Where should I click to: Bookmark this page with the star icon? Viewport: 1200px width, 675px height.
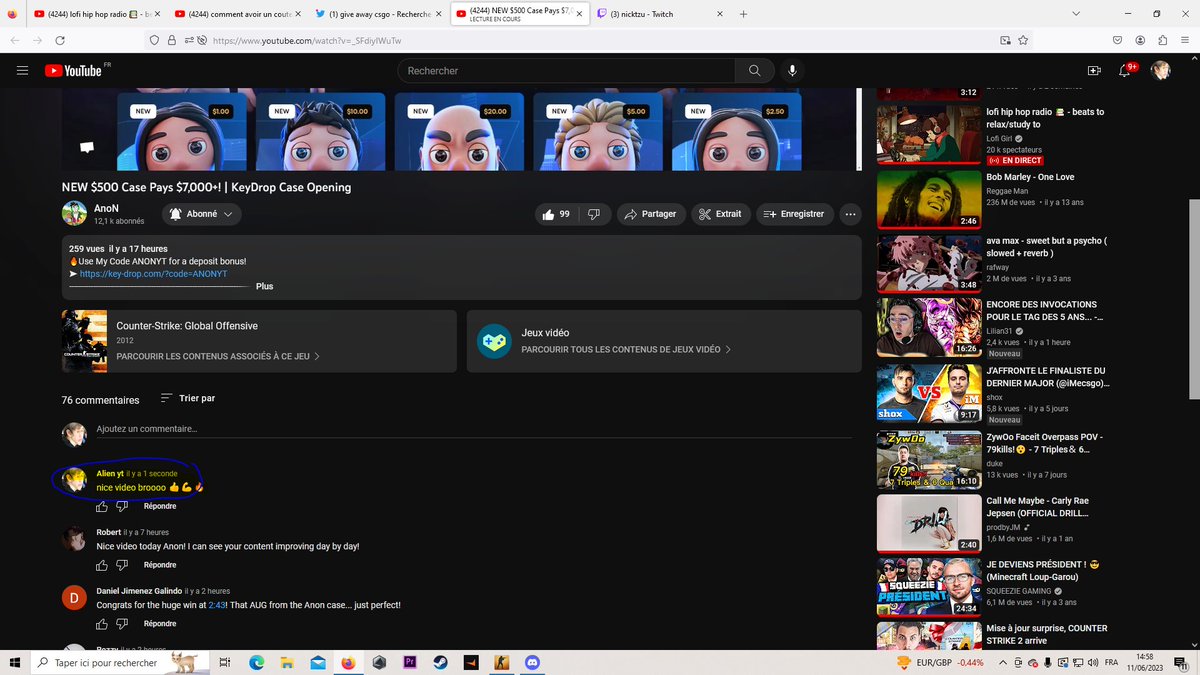point(1023,40)
